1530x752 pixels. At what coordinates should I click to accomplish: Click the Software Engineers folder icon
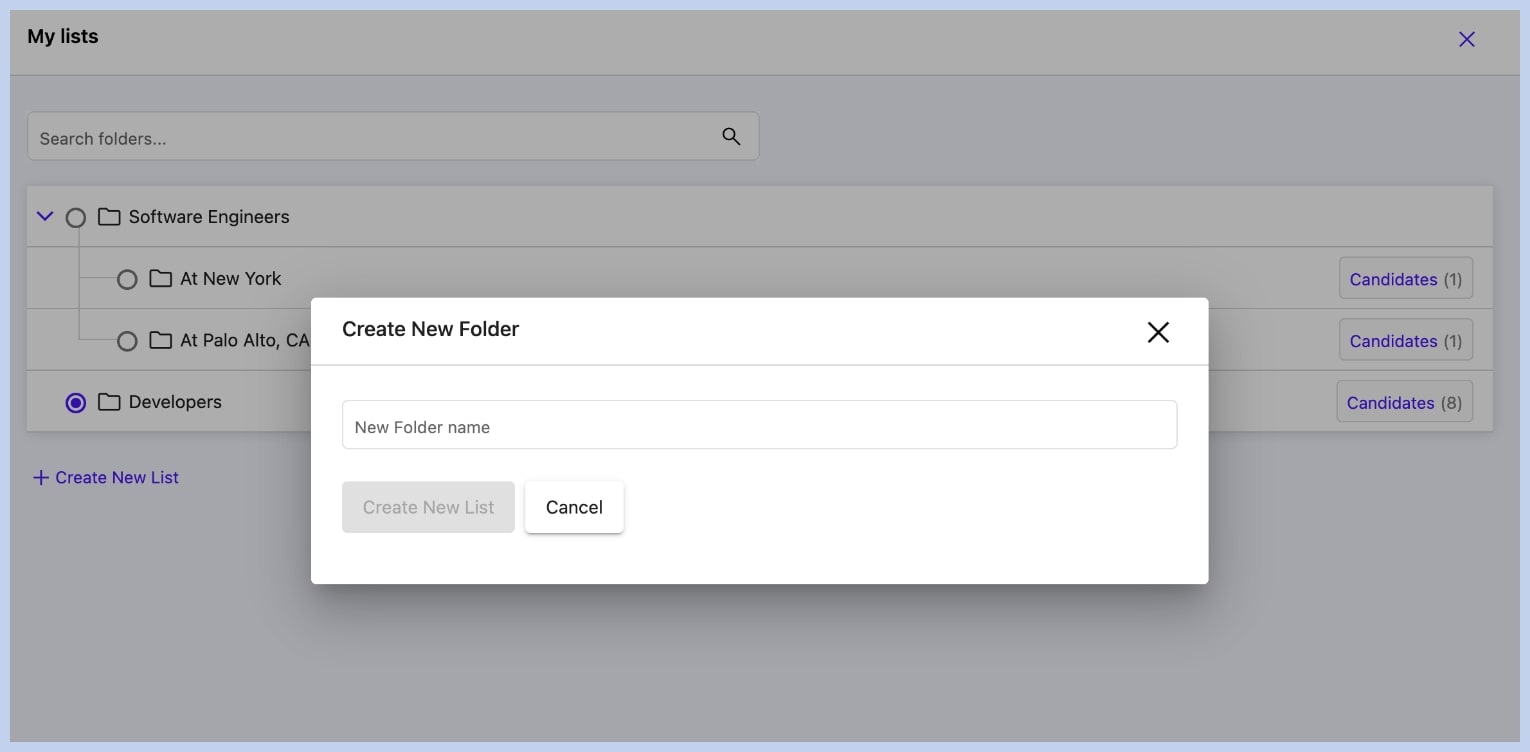[x=109, y=217]
